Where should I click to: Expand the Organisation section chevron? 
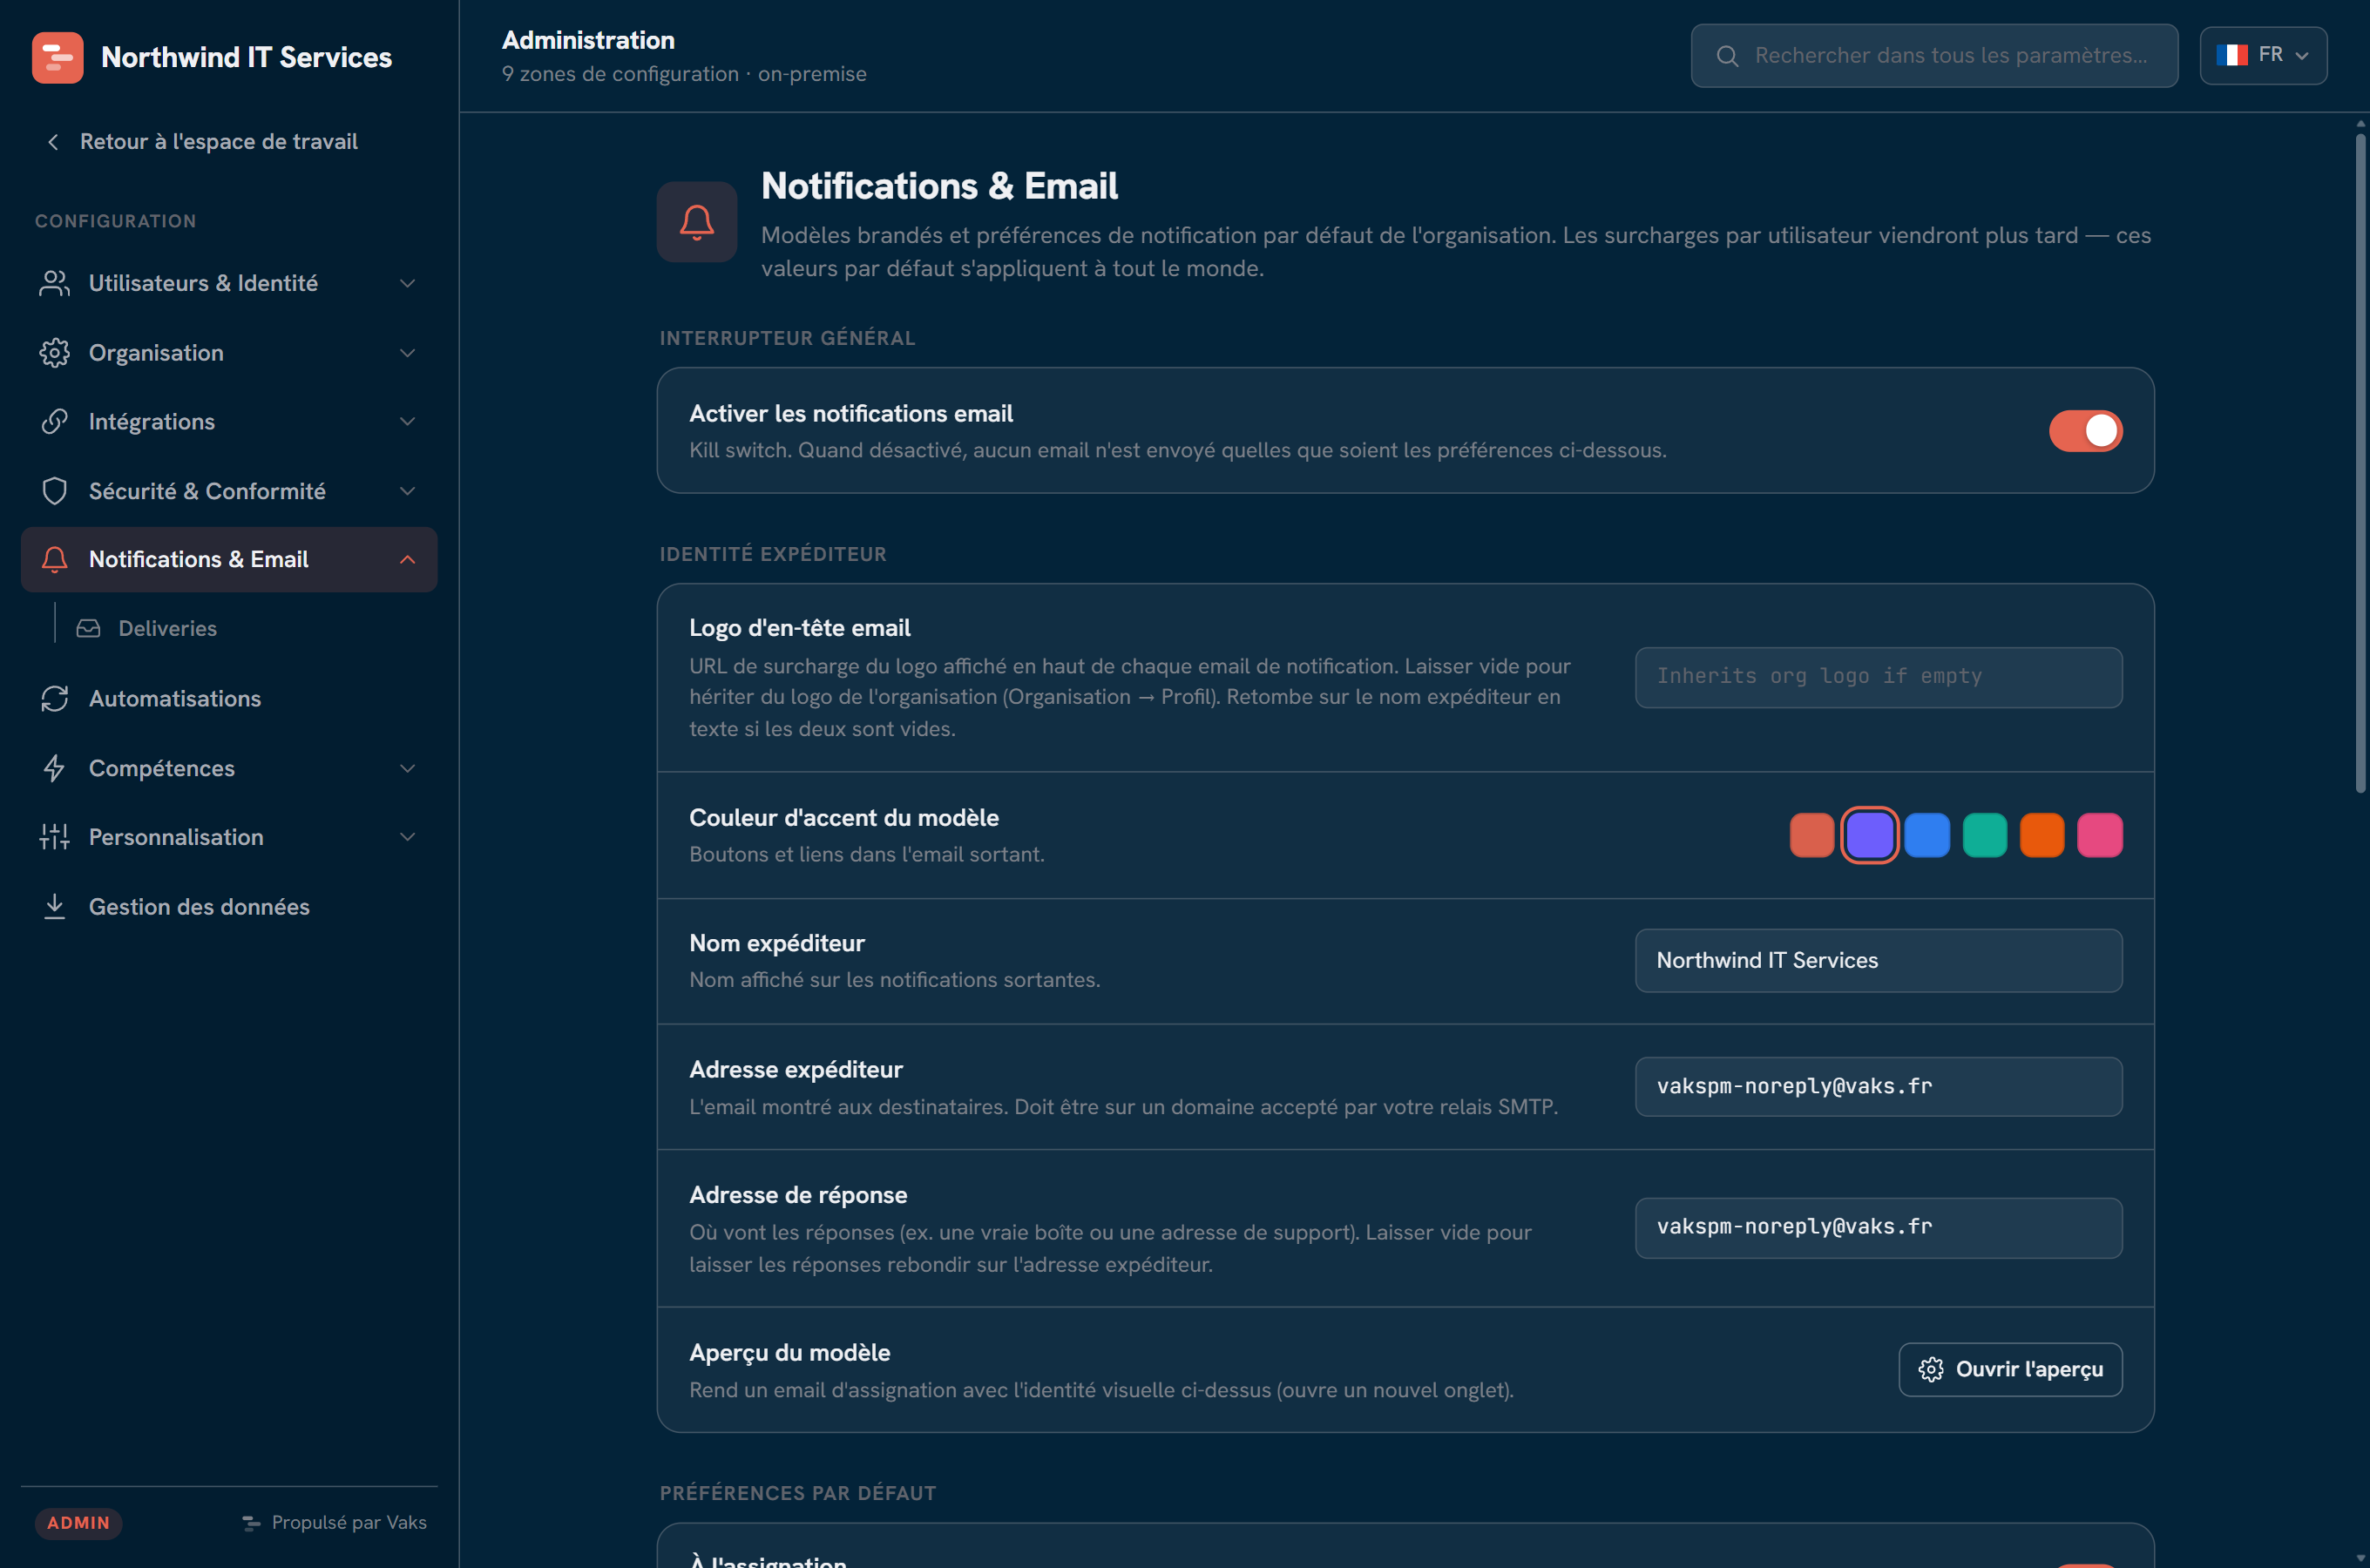(407, 353)
